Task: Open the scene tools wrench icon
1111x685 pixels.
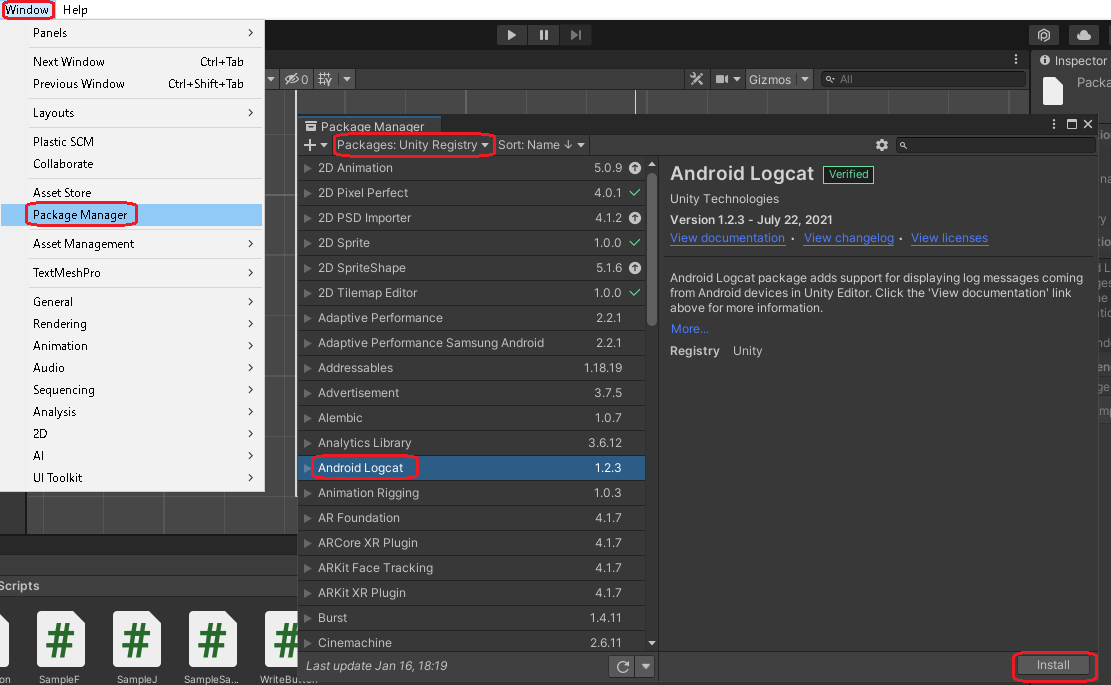Action: (697, 79)
